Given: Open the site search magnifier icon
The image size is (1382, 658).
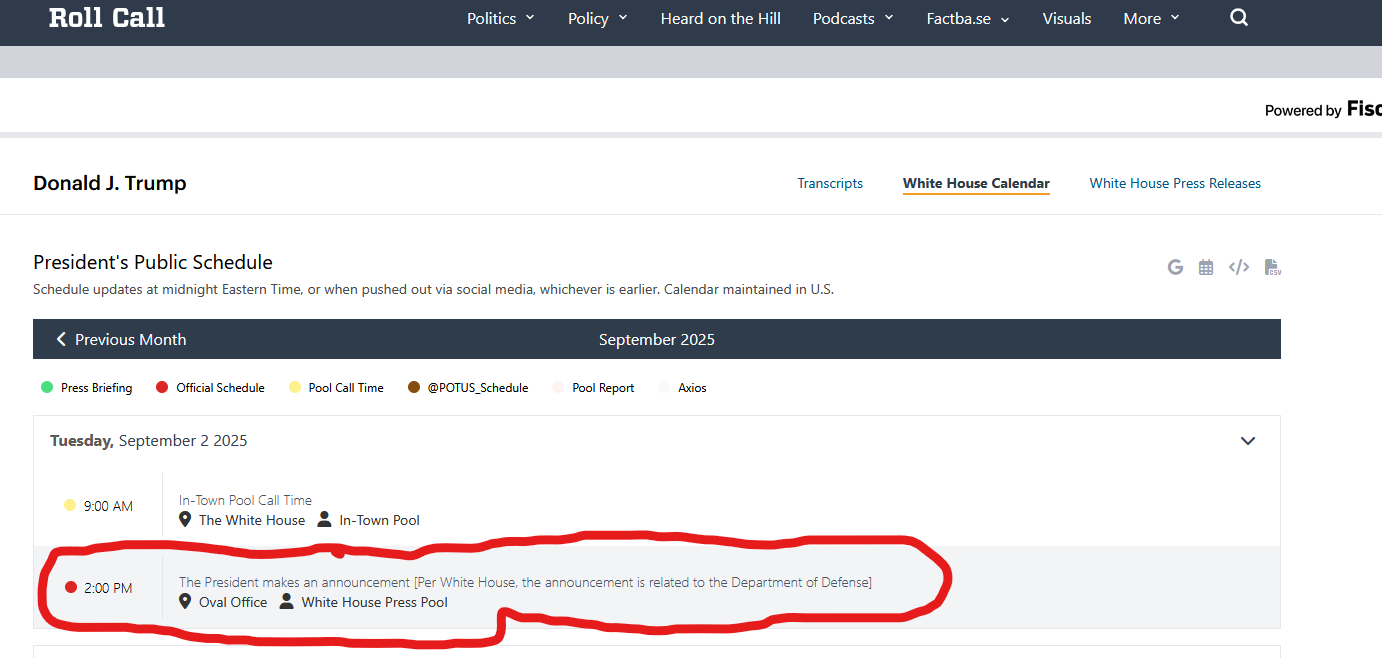Looking at the screenshot, I should pyautogui.click(x=1239, y=18).
